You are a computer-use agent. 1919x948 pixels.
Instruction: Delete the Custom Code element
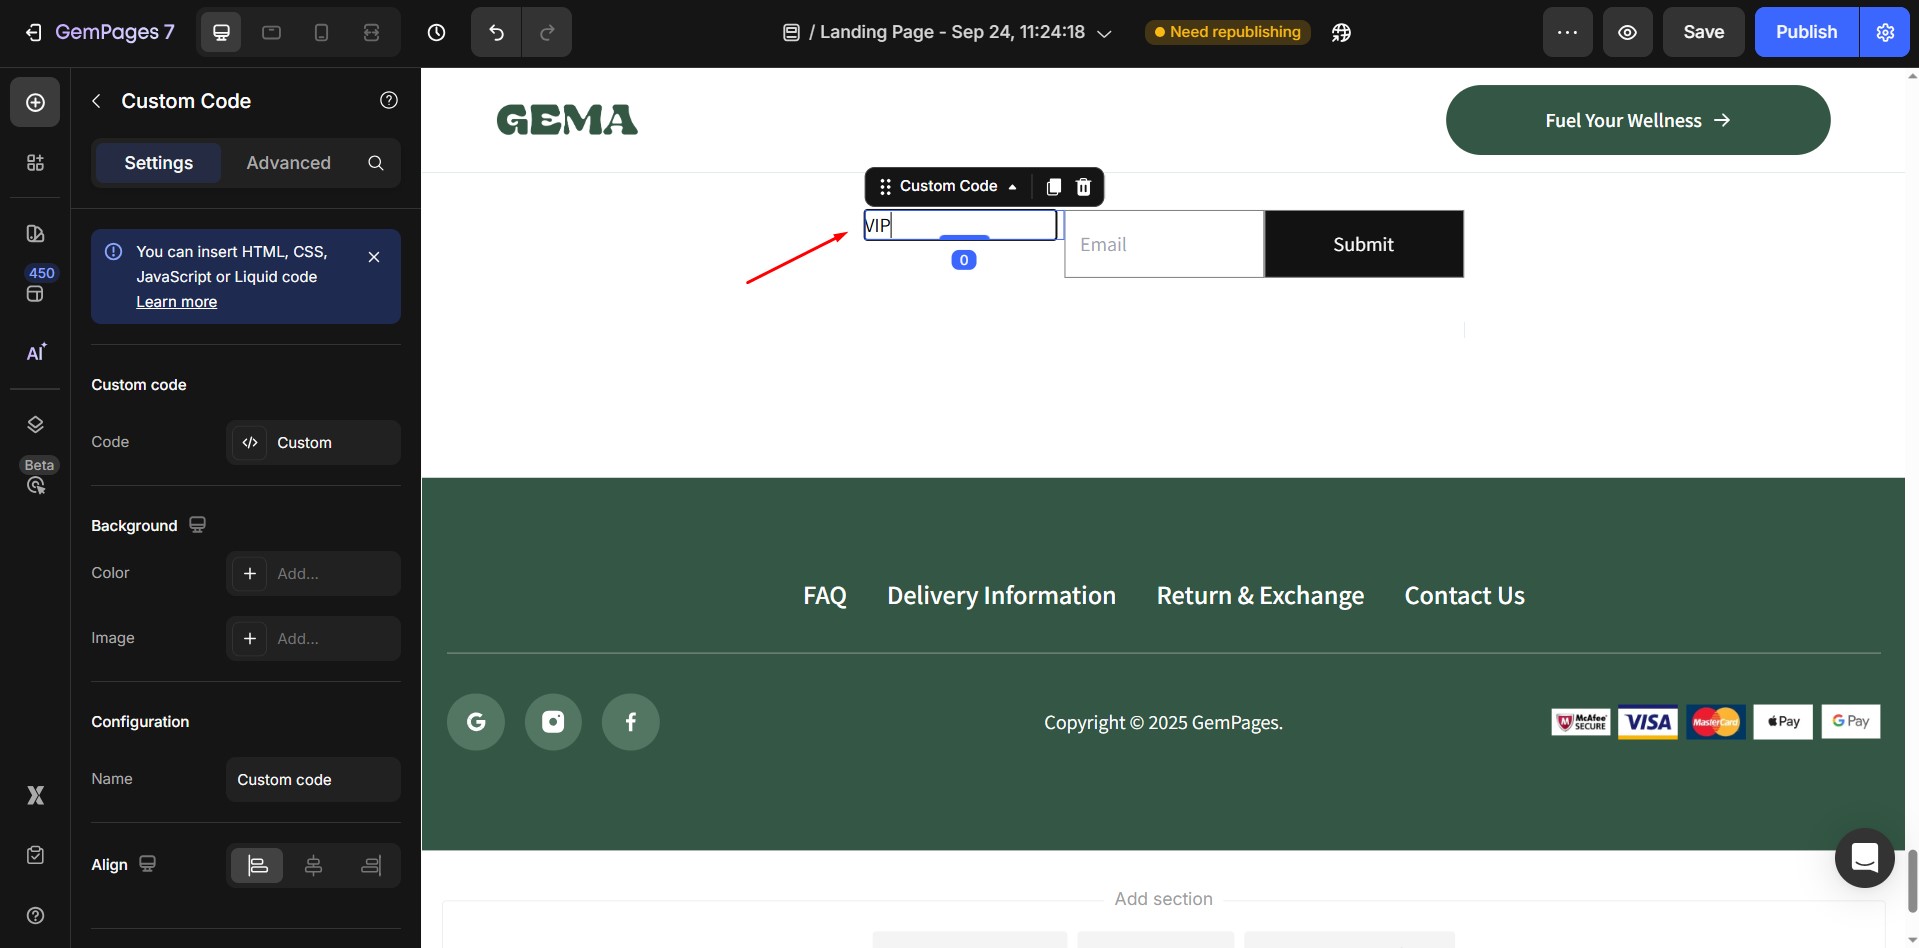pos(1083,187)
